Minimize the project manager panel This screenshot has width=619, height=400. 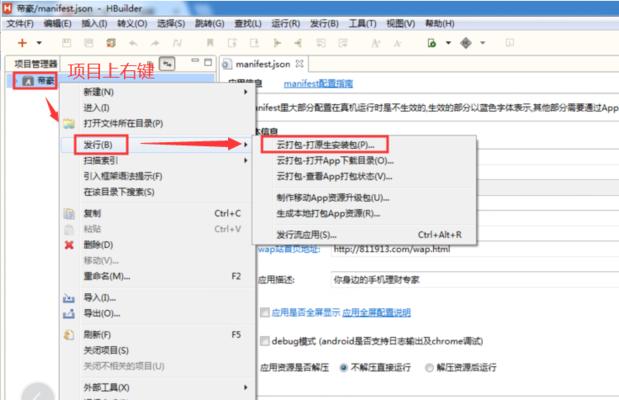pos(195,61)
